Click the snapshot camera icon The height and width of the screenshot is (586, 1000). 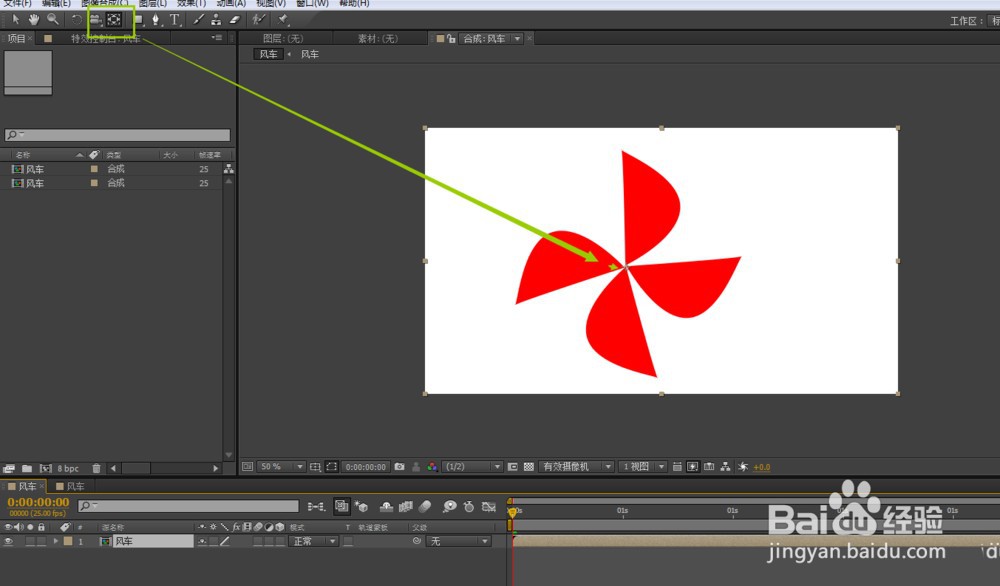click(399, 467)
